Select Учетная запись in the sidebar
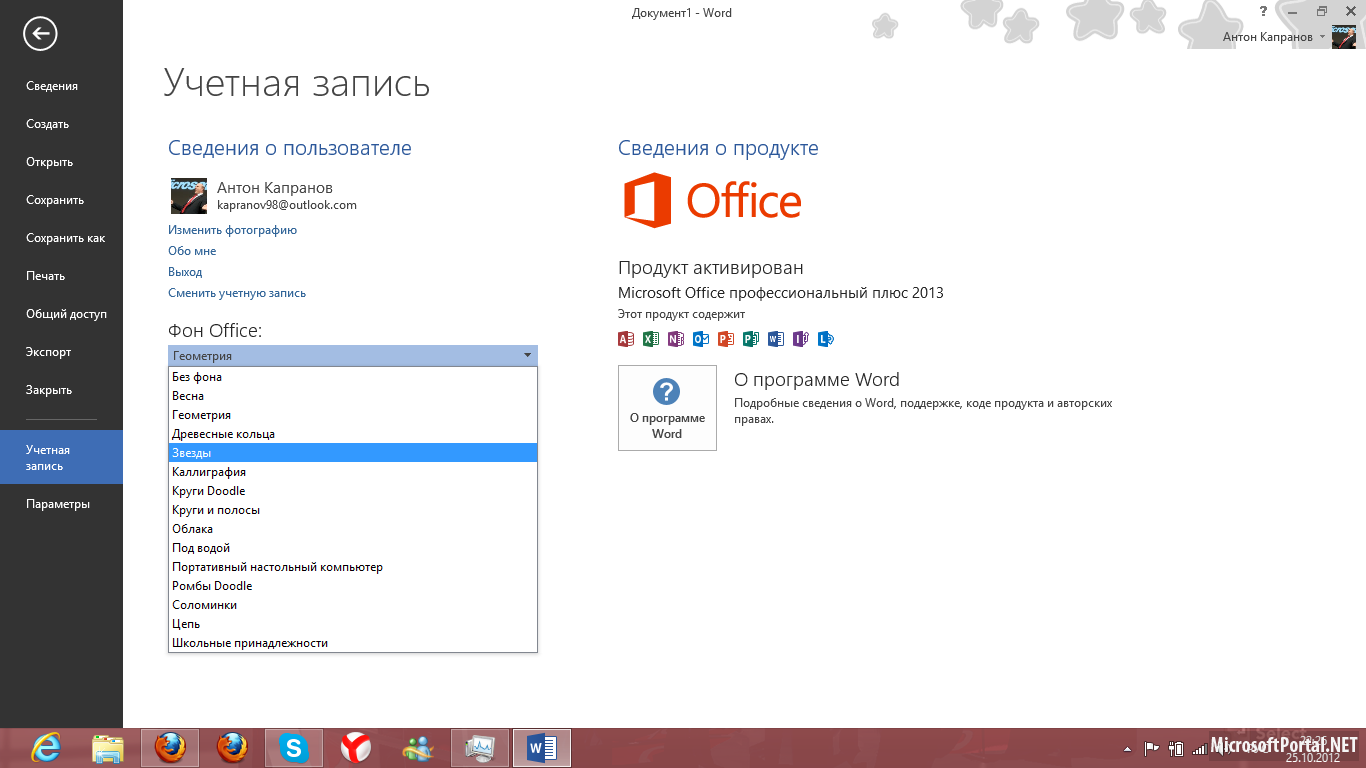Screen dimensions: 1366x768 [61, 457]
